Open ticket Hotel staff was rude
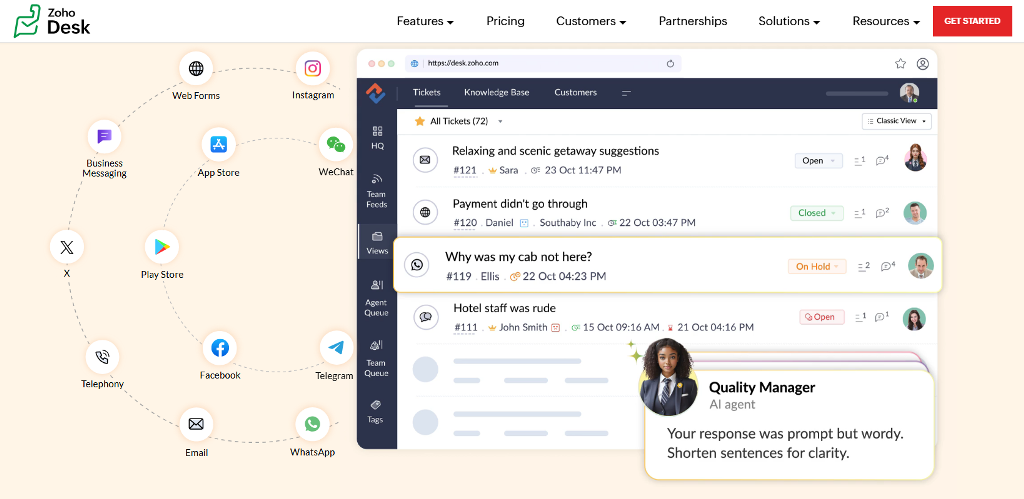The width and height of the screenshot is (1024, 499). pos(504,308)
